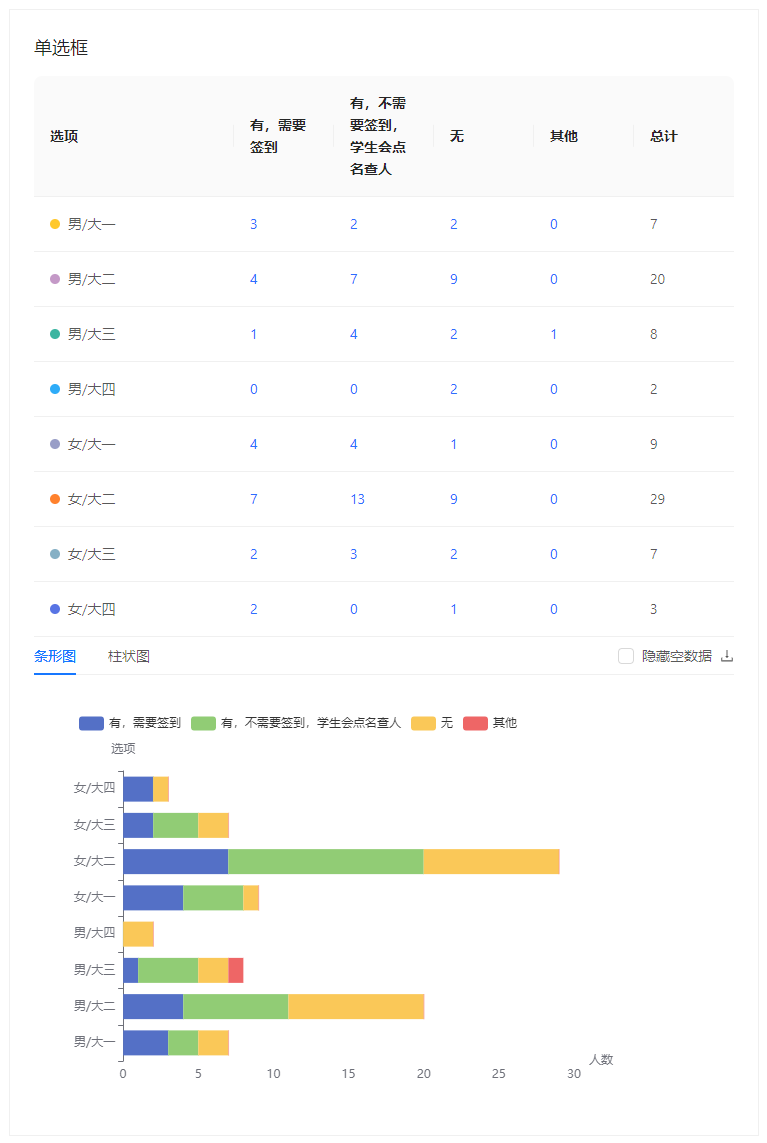Click the 男/大二 yellow bar segment
The height and width of the screenshot is (1143, 767).
click(356, 1007)
